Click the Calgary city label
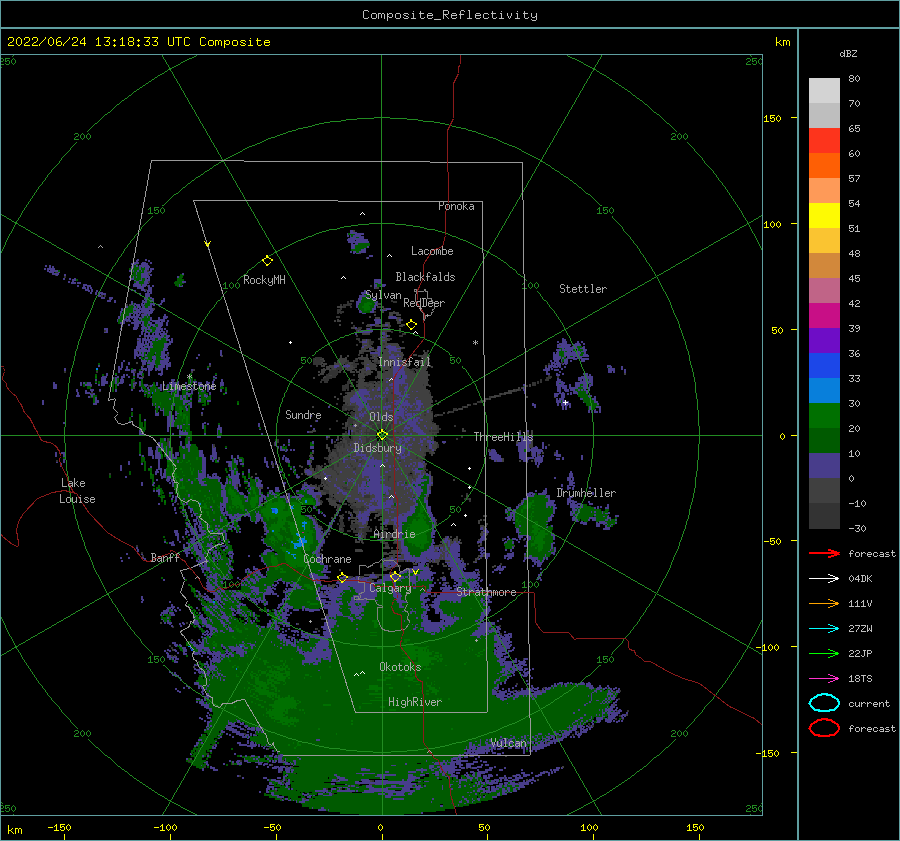 coord(390,588)
